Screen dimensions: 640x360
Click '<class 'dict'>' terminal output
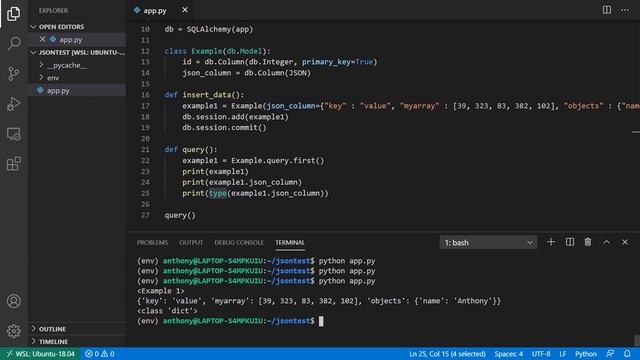(167, 311)
